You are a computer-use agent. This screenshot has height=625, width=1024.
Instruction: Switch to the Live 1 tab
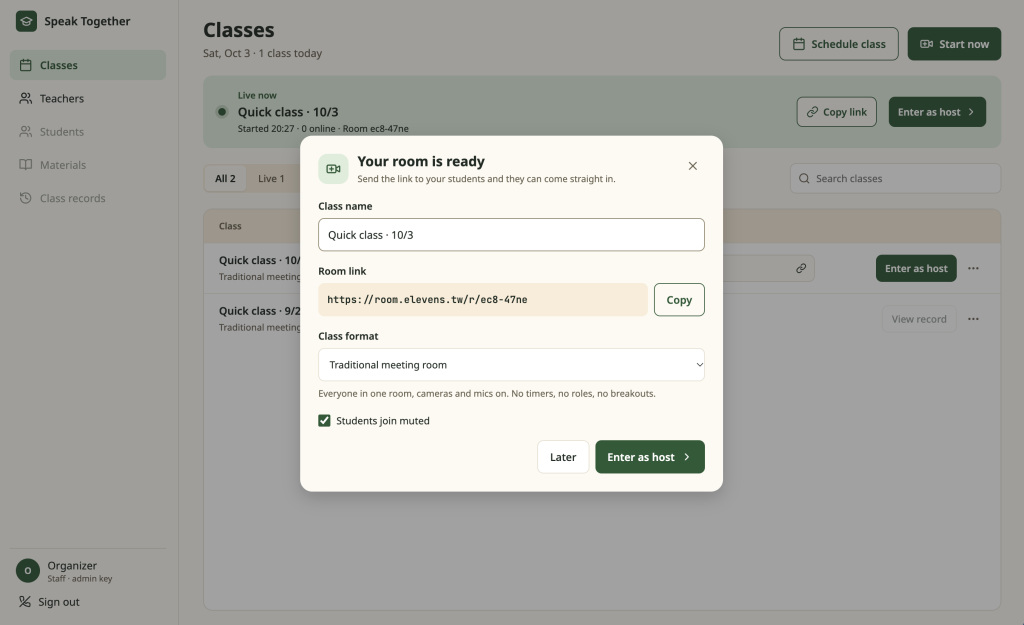(271, 178)
